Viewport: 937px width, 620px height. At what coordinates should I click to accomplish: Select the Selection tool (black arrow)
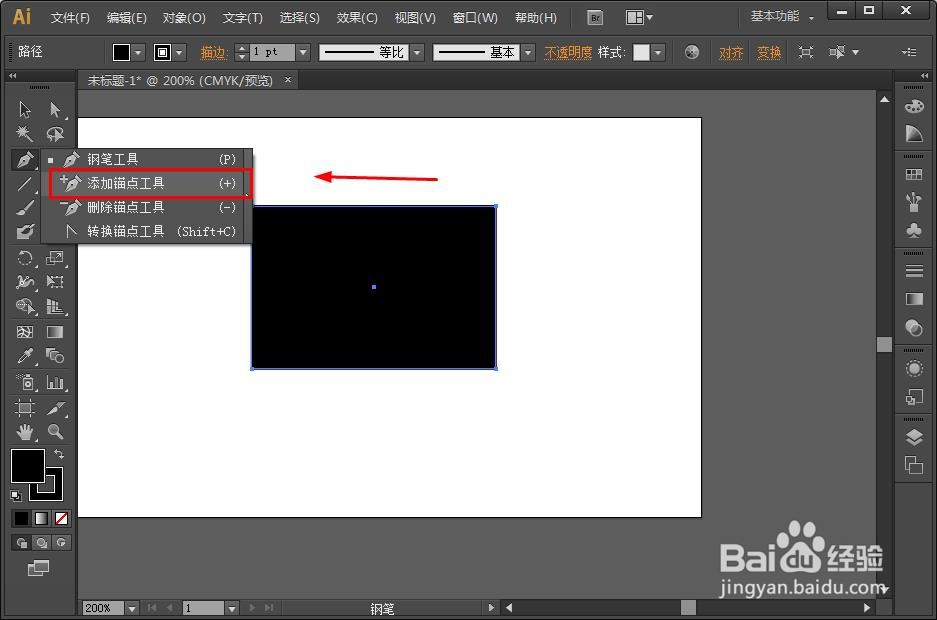(x=25, y=110)
